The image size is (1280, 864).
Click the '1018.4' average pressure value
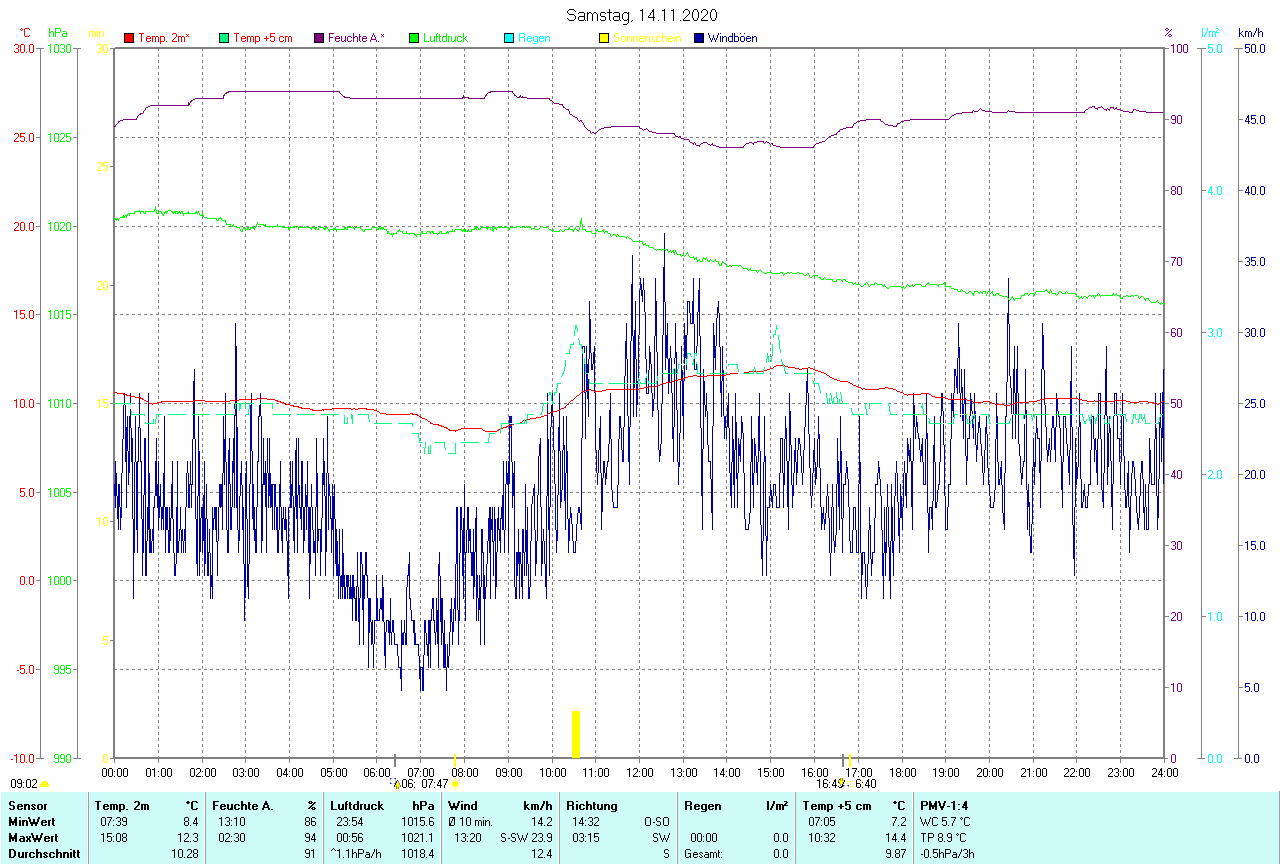pos(417,854)
